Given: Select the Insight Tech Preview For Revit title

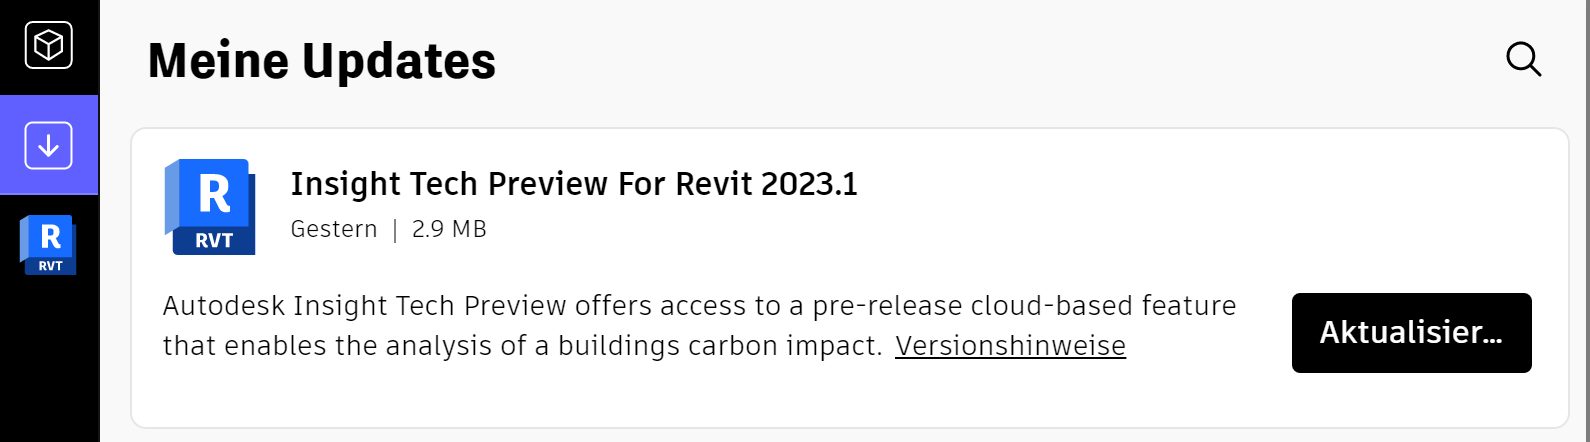Looking at the screenshot, I should pyautogui.click(x=574, y=184).
